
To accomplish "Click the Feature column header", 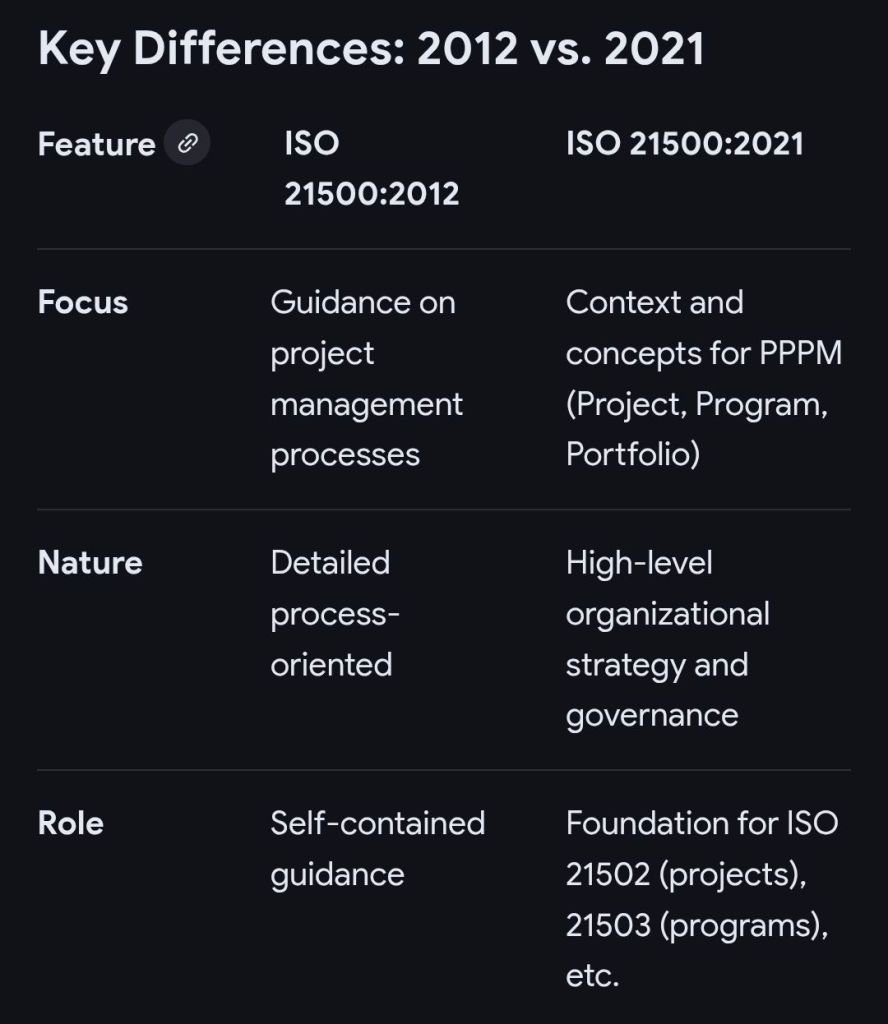I will coord(96,144).
